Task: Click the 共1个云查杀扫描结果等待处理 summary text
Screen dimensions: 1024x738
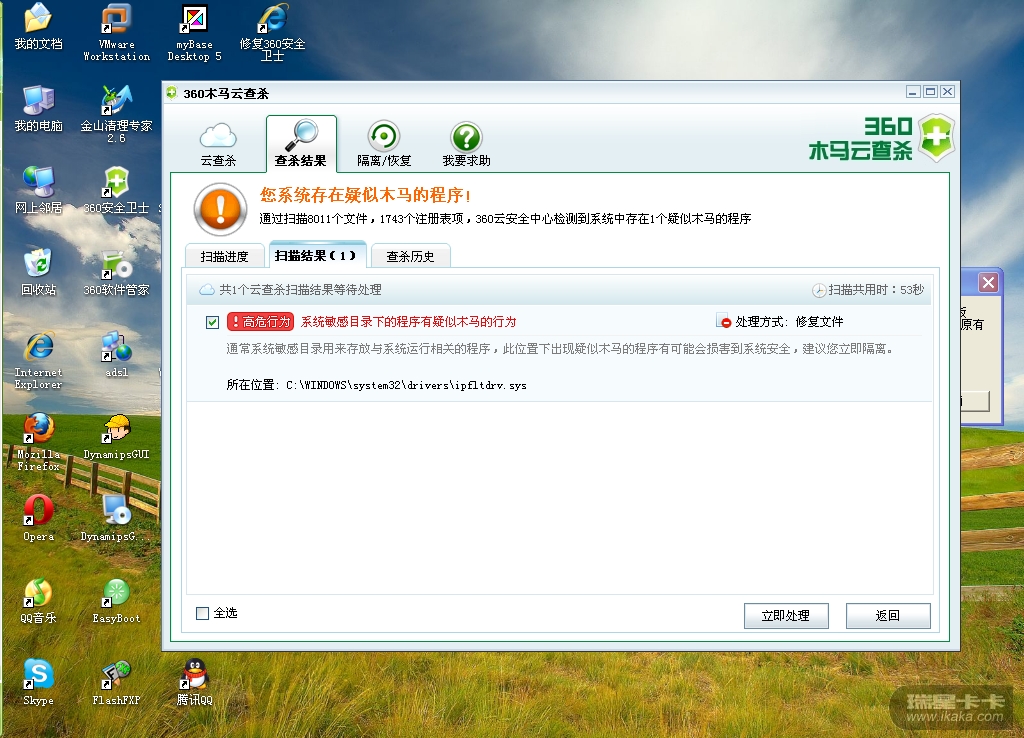Action: 300,289
